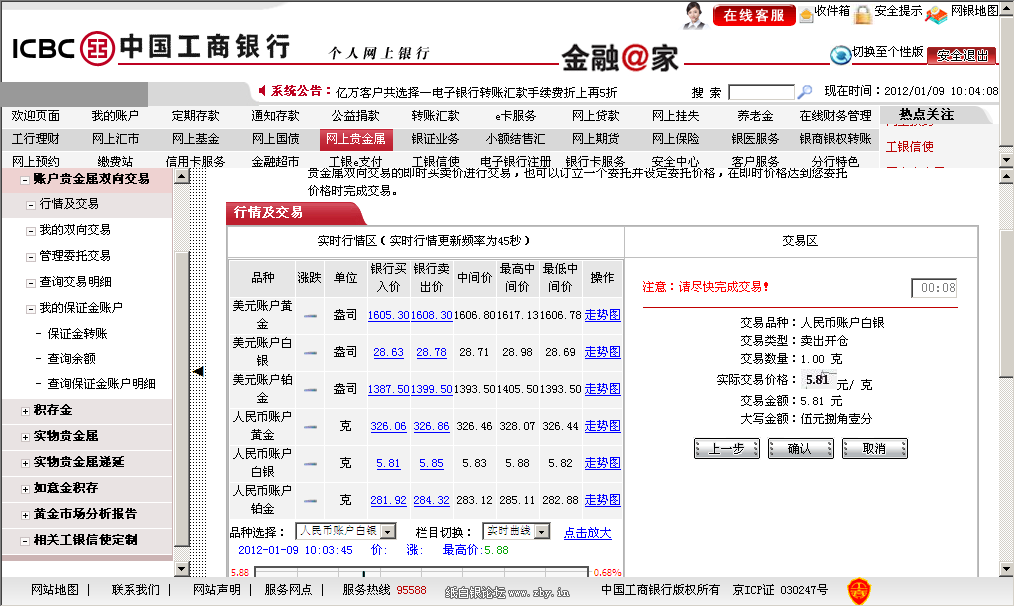The image size is (1015, 607).
Task: Click main page scrollbar down arrow
Action: (x=1007, y=569)
